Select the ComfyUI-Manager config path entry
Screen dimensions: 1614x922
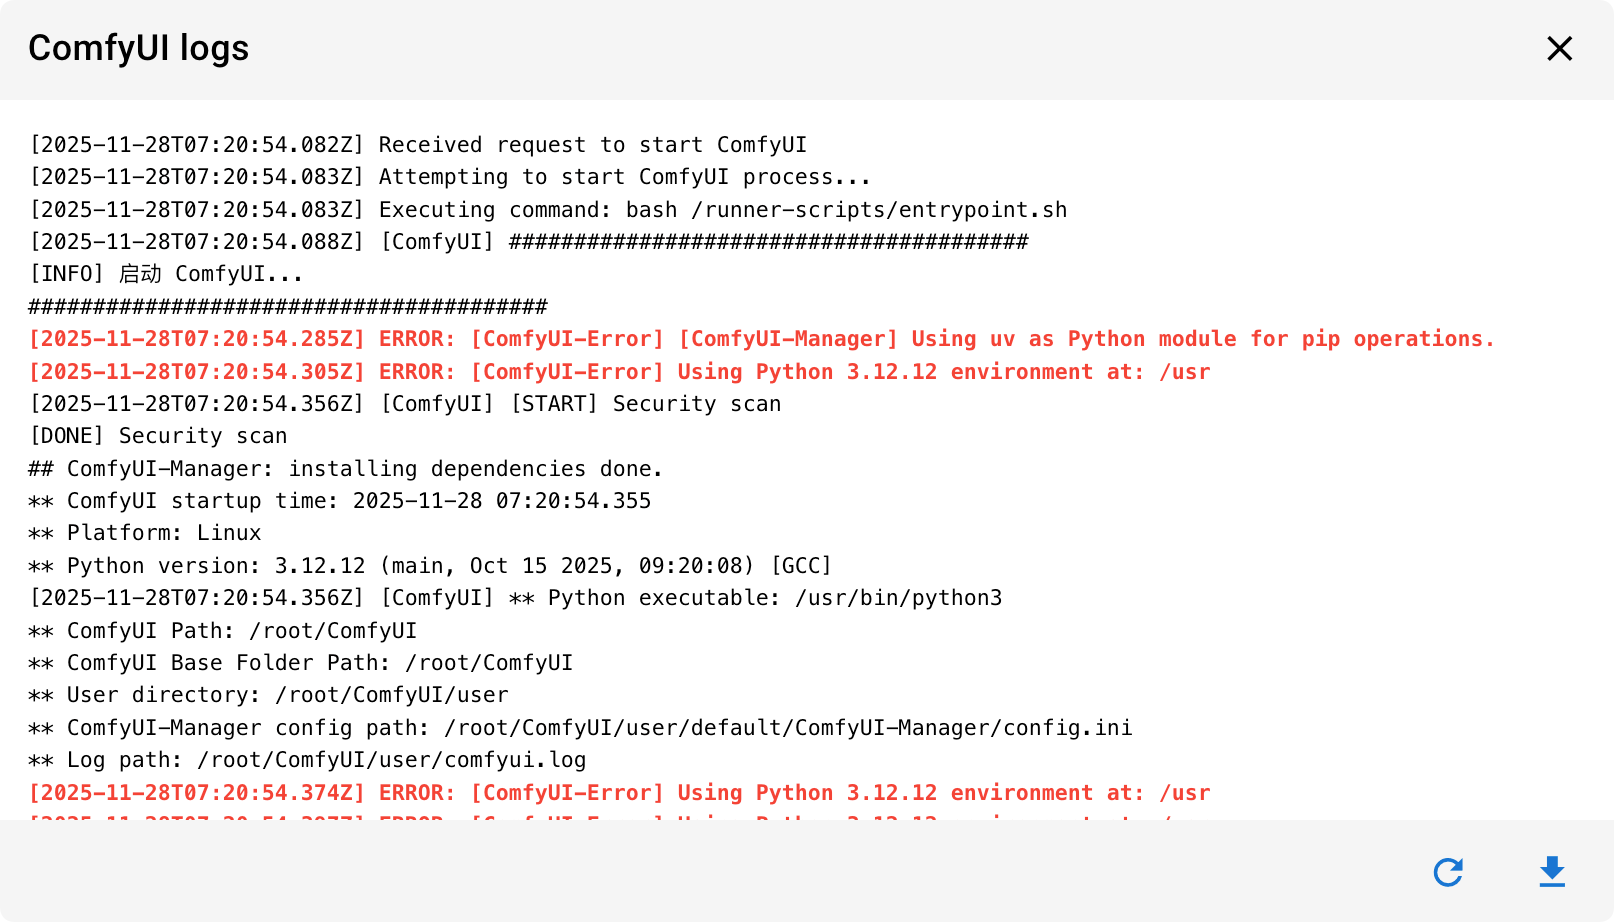coord(580,727)
